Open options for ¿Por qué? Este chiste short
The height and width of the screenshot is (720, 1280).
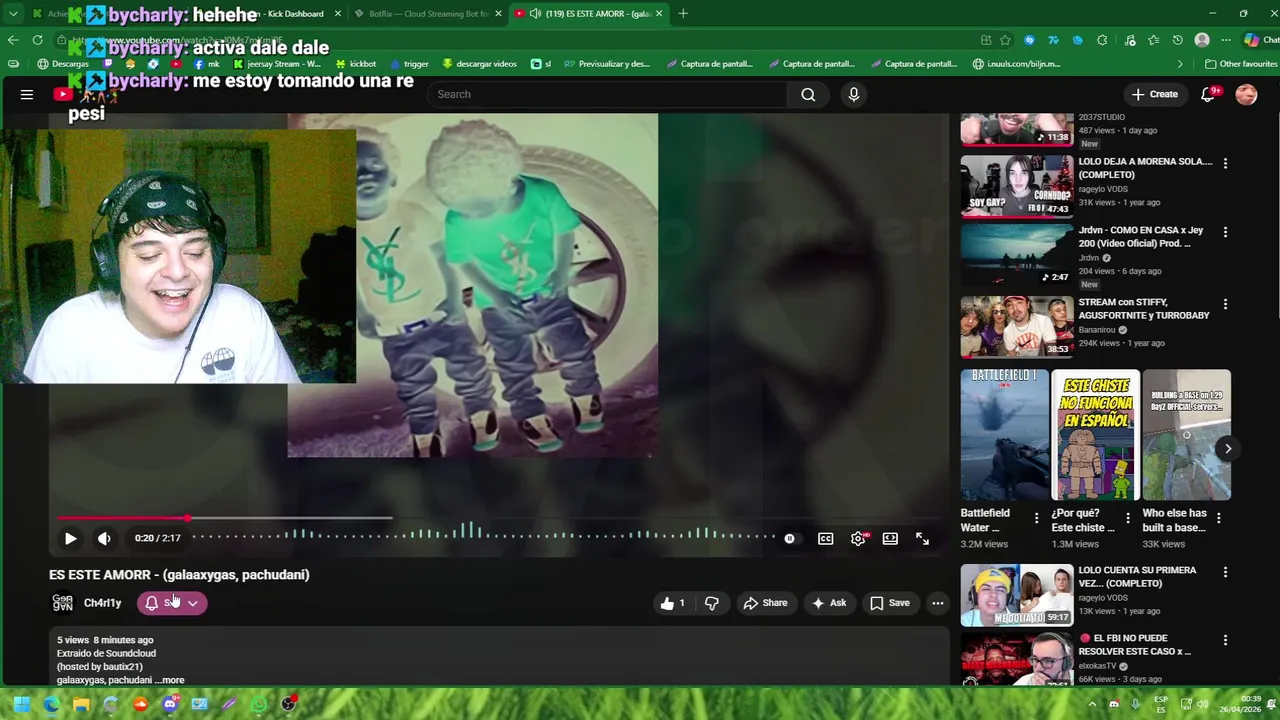[1127, 518]
